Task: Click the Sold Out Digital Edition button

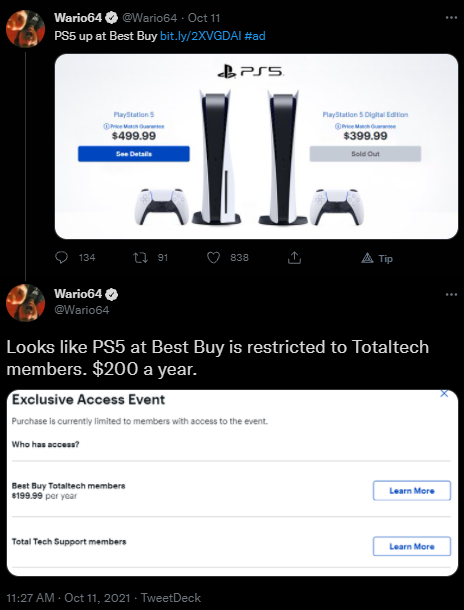Action: [365, 154]
